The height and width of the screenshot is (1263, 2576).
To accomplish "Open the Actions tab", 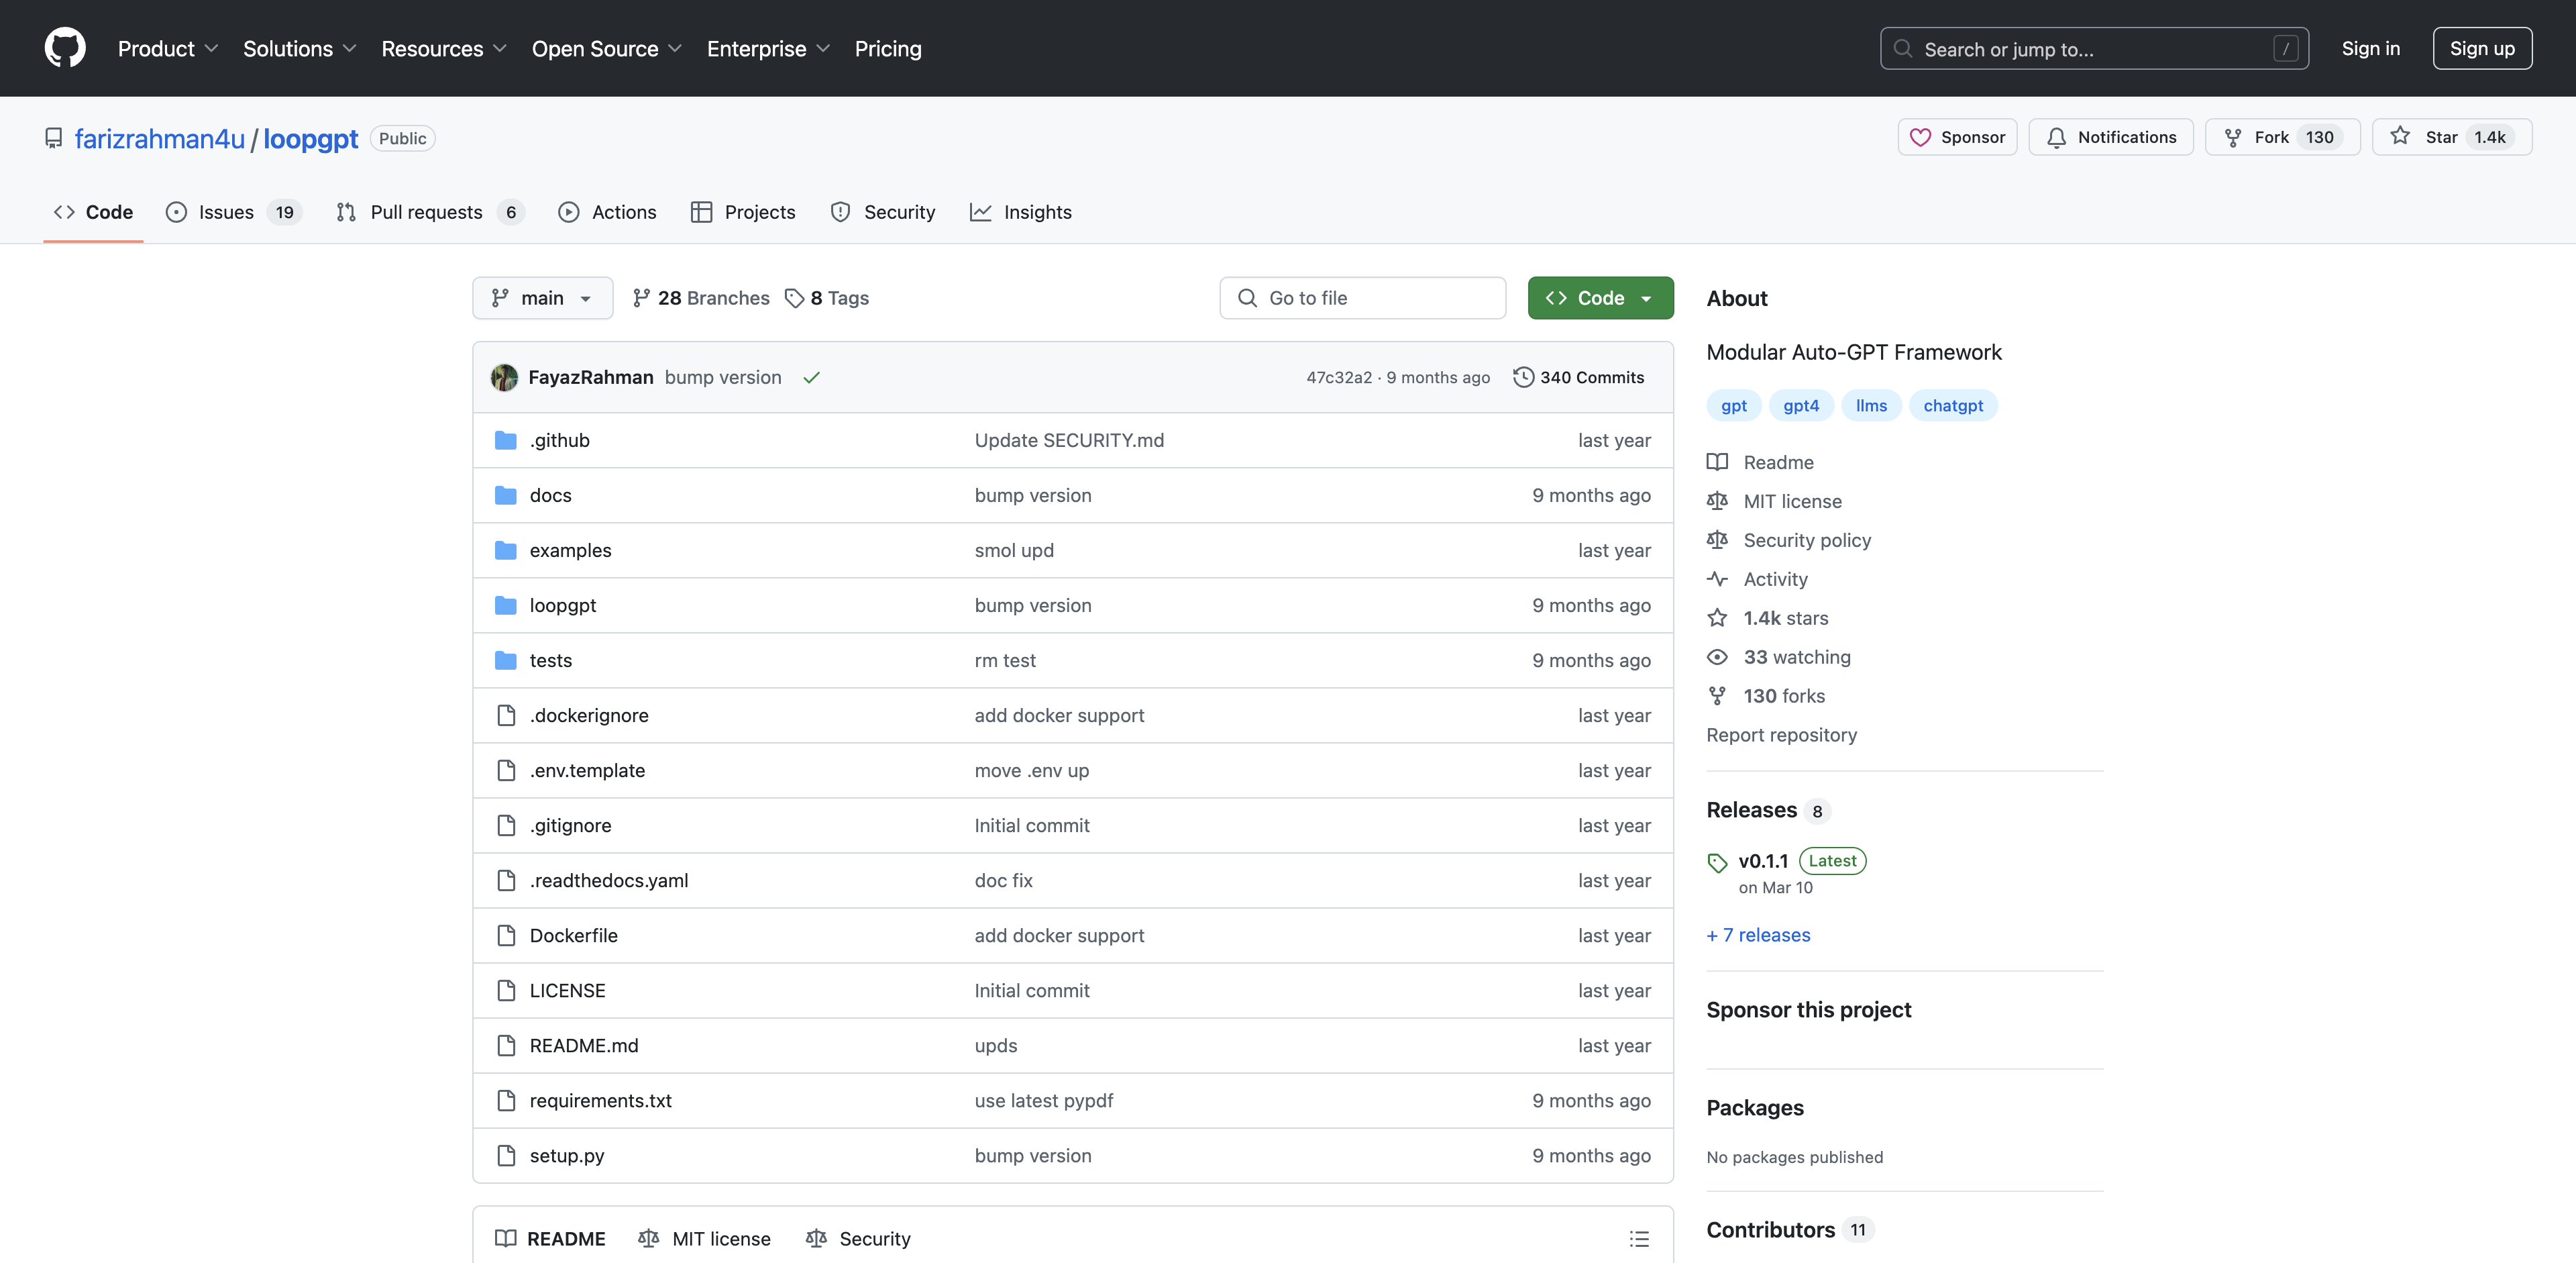I will point(607,212).
